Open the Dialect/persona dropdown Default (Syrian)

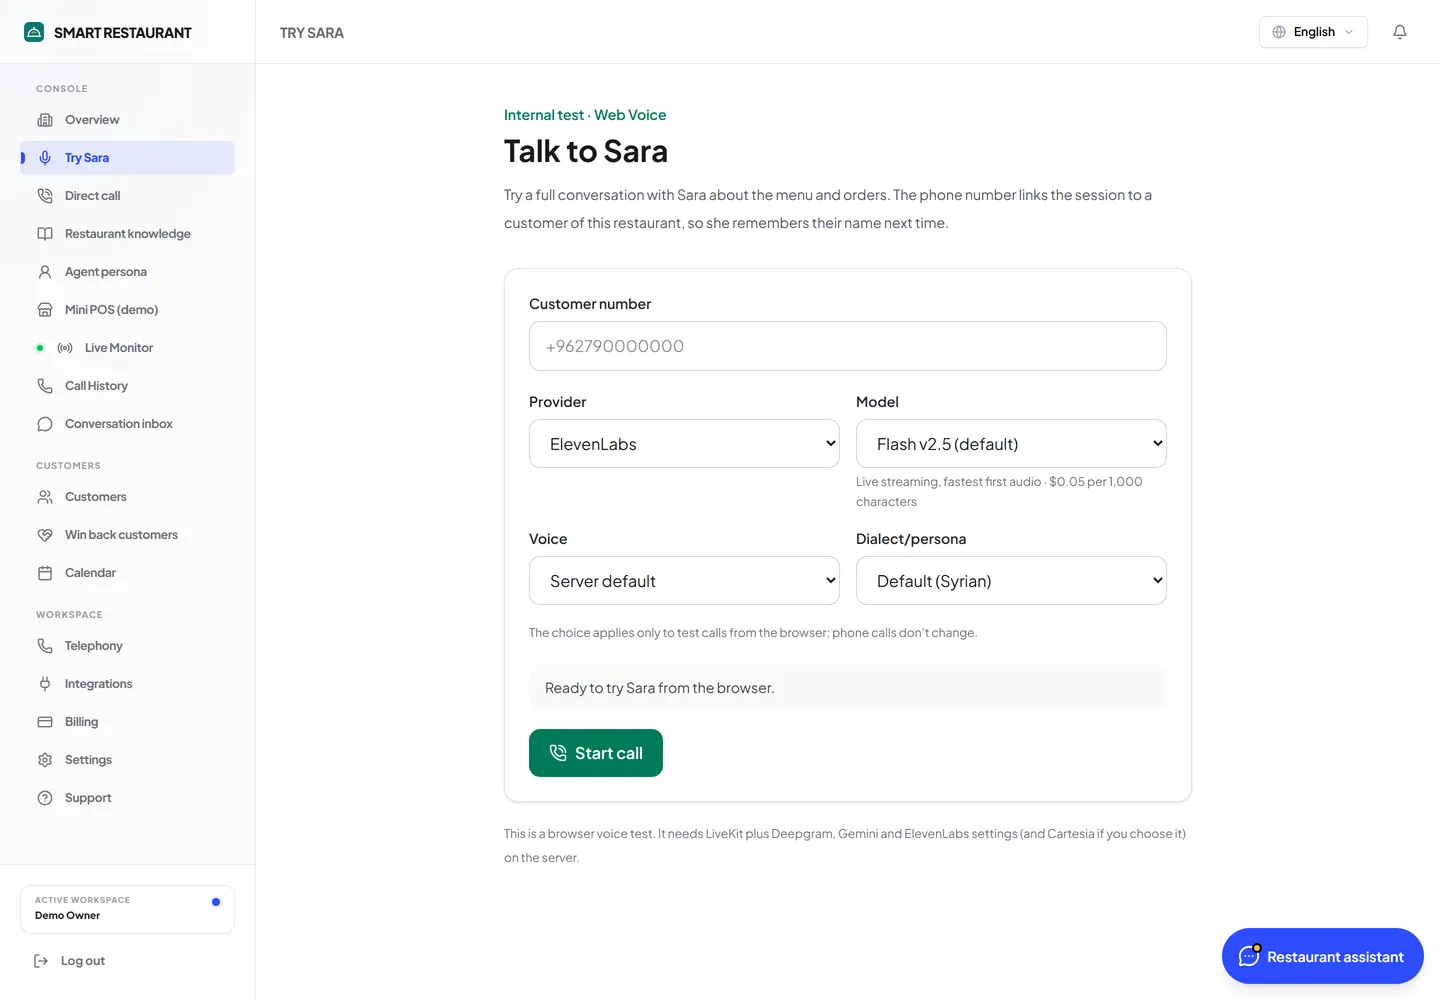[x=1011, y=581]
